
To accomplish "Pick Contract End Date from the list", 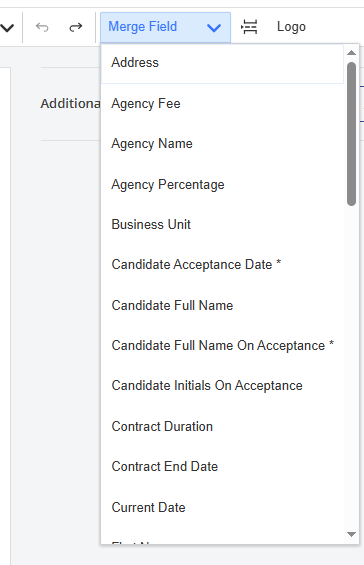I will 222,467.
